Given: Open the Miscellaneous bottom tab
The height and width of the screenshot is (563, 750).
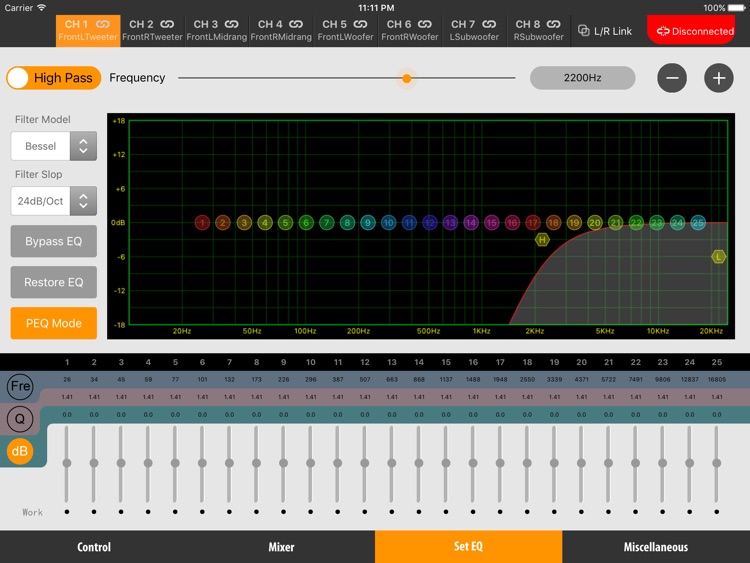Looking at the screenshot, I should pyautogui.click(x=656, y=547).
